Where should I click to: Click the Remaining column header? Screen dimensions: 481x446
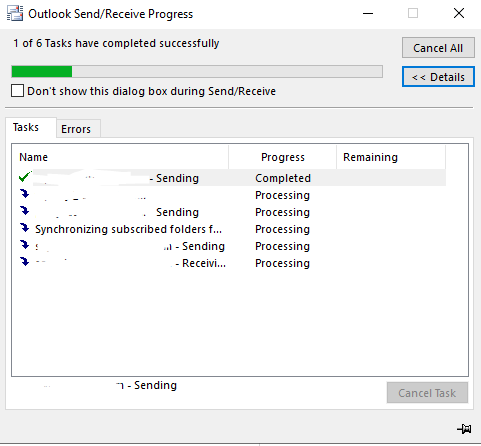391,157
